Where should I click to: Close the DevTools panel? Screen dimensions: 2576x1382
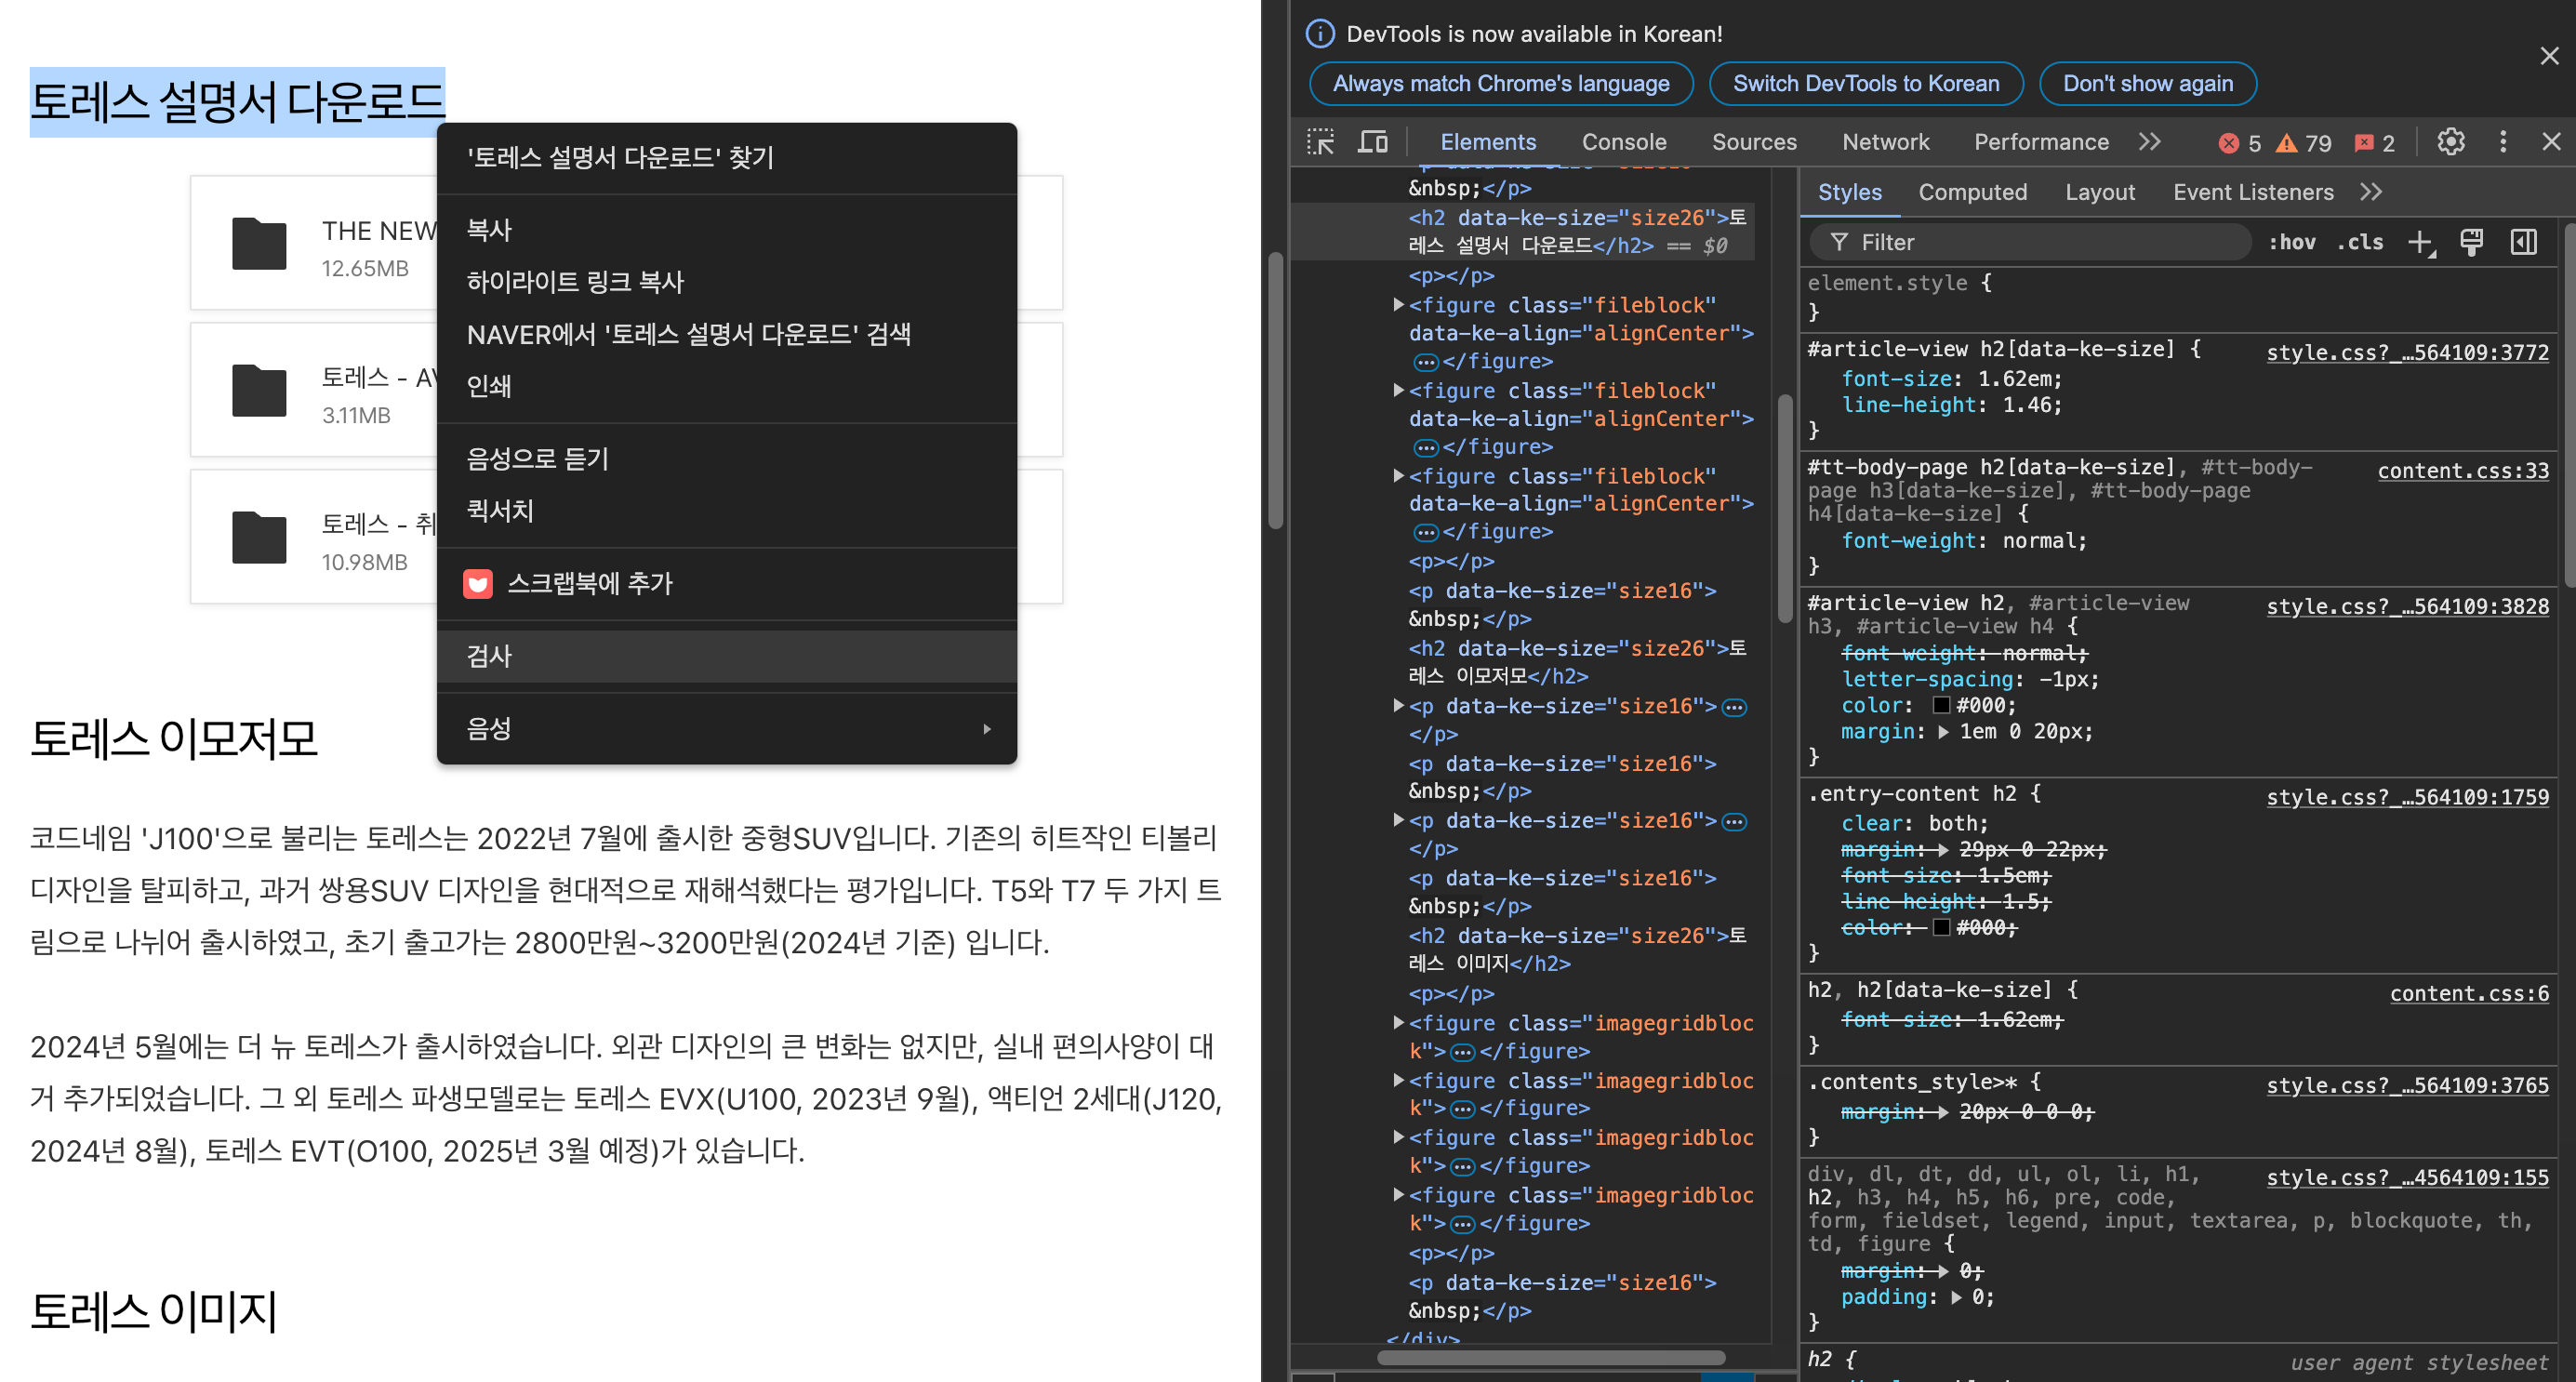(2551, 142)
